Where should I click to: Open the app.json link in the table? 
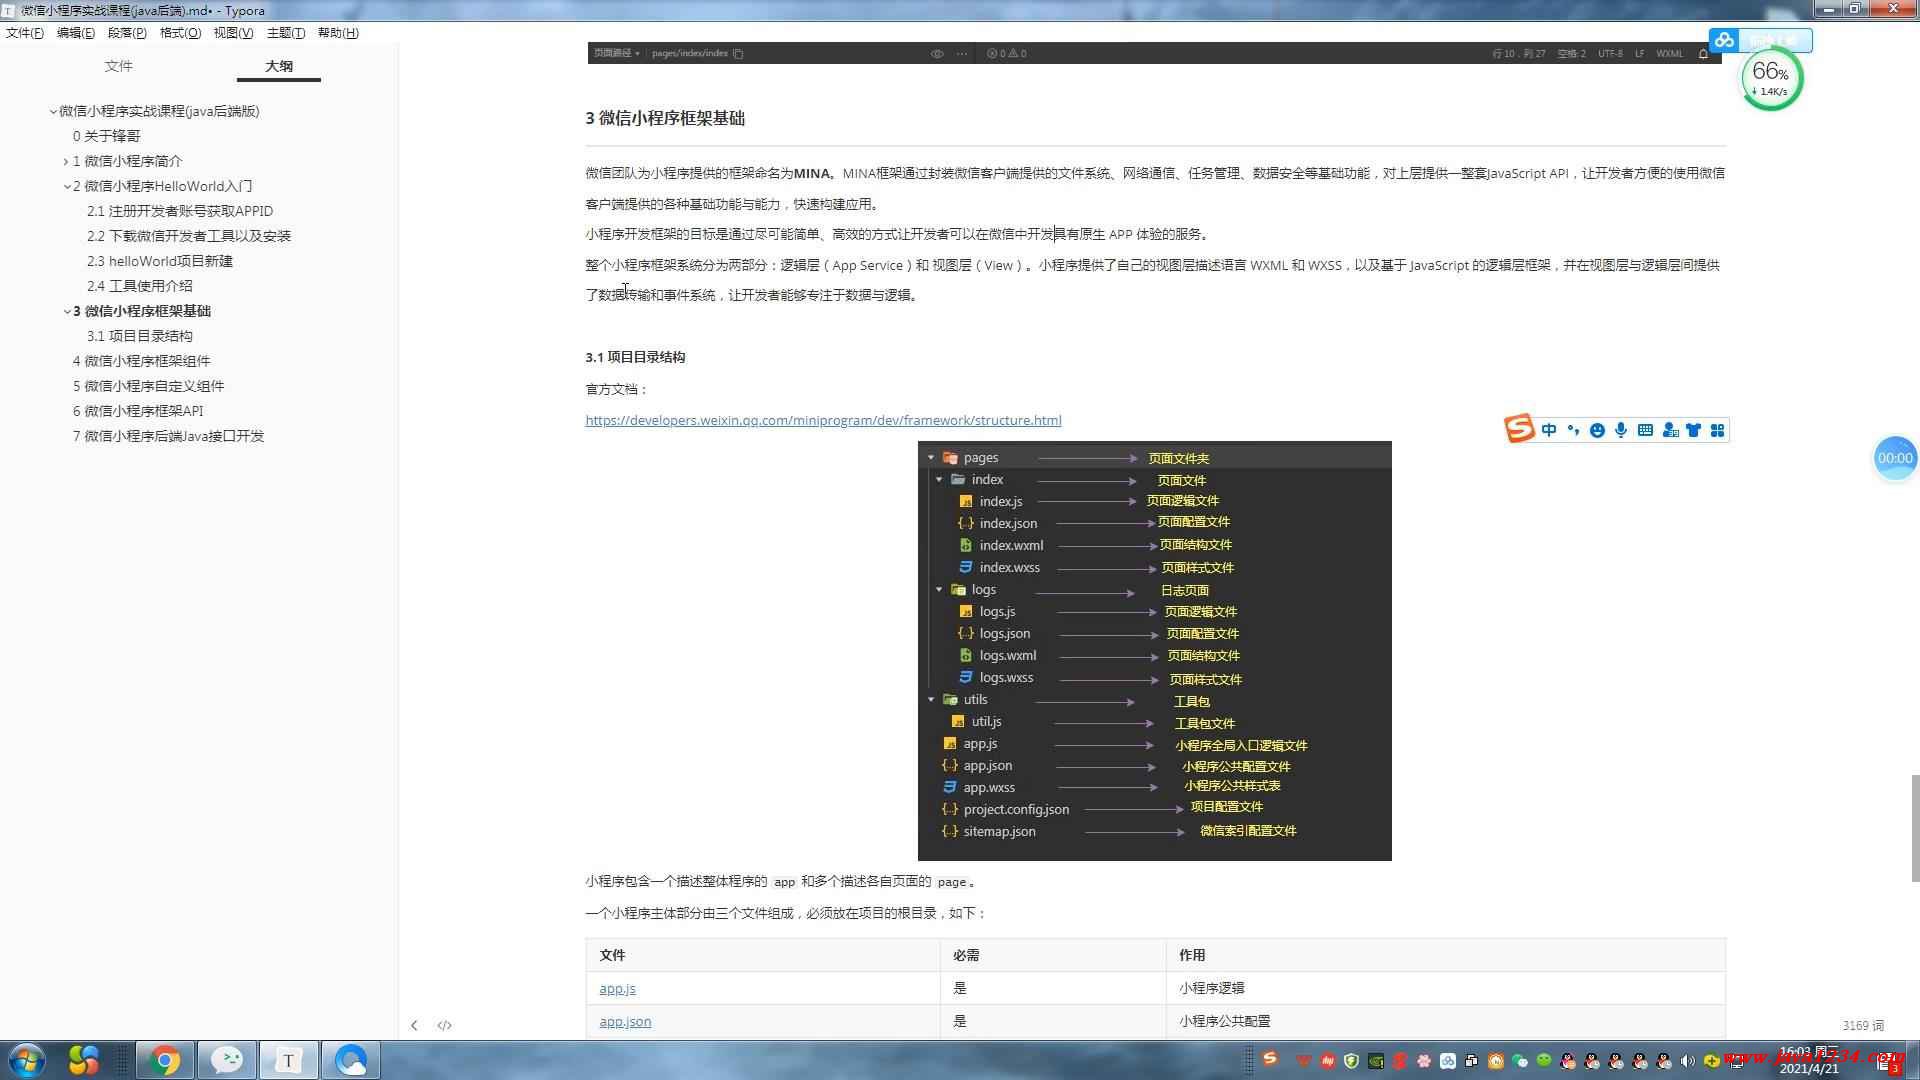click(x=625, y=1022)
